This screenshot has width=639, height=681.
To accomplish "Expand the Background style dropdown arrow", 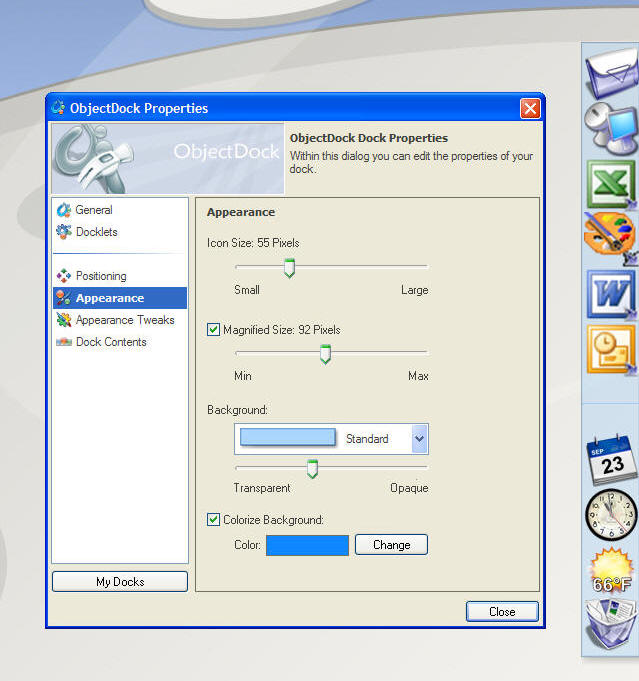I will tap(419, 439).
